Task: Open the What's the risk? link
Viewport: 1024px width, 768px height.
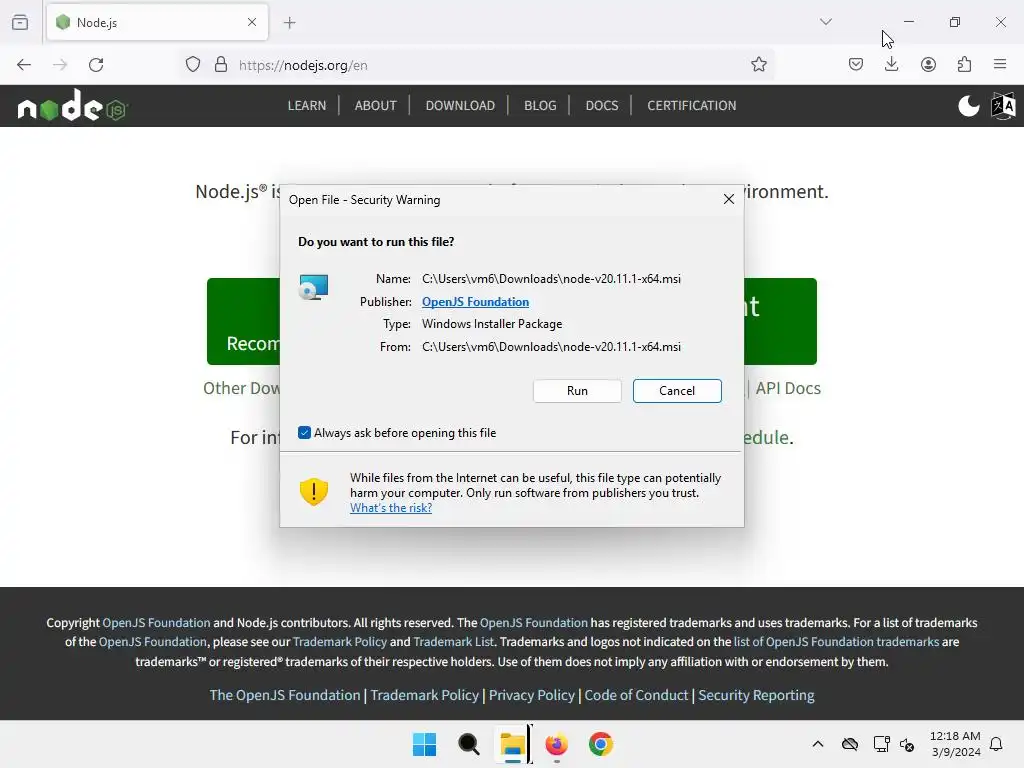Action: (391, 508)
